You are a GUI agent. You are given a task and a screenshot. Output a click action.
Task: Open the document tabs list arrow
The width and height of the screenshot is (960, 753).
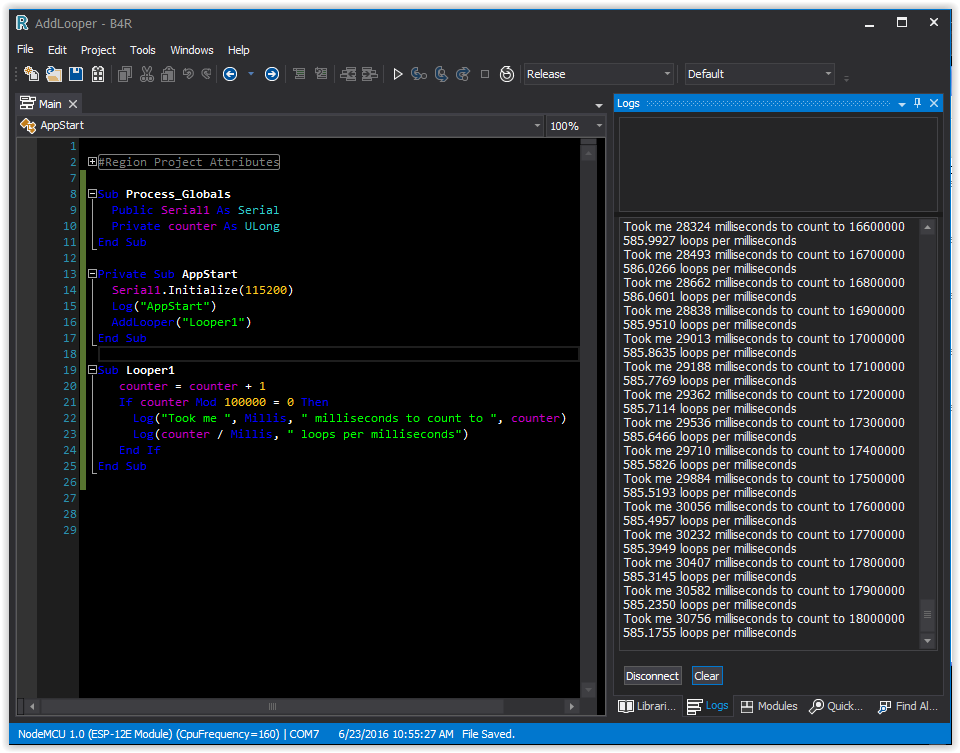tap(599, 105)
